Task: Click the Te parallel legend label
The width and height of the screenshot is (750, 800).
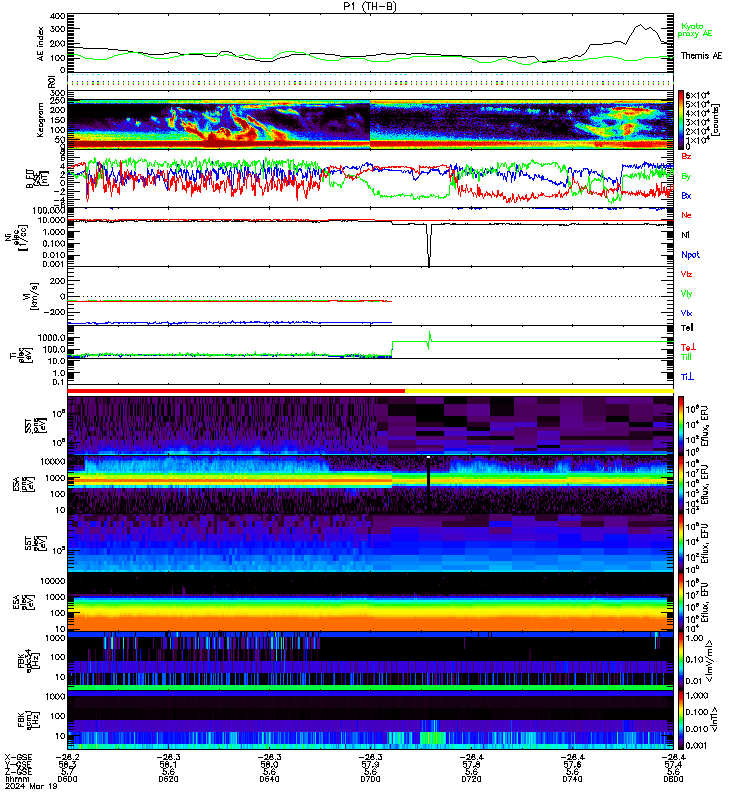Action: (x=687, y=328)
